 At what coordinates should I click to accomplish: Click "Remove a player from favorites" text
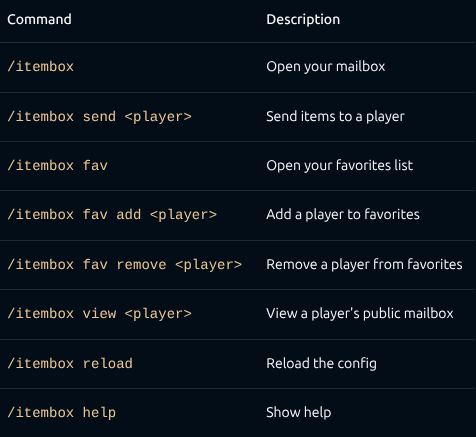click(364, 264)
